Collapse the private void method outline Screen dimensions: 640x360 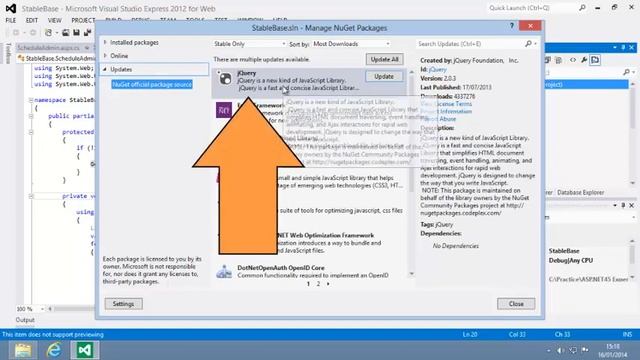click(x=31, y=196)
